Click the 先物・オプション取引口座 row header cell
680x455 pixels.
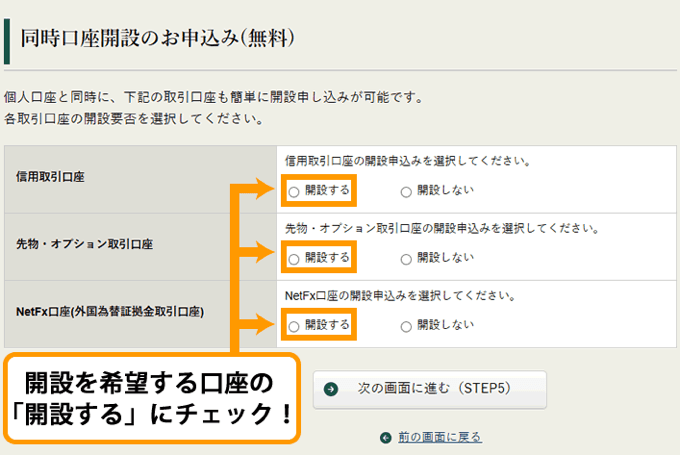coord(140,244)
